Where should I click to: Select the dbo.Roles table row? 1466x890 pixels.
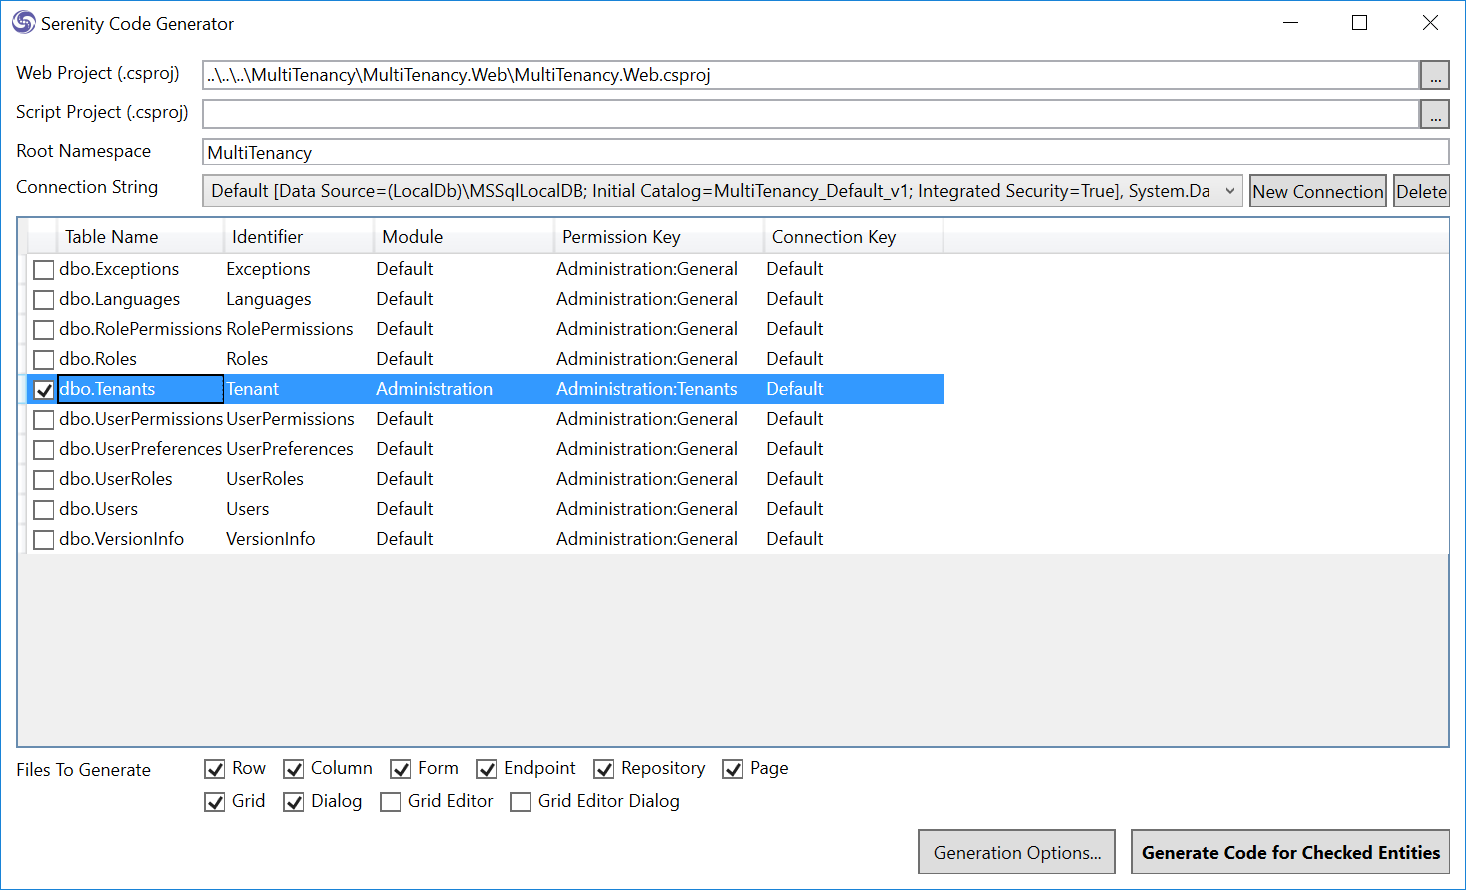[98, 359]
